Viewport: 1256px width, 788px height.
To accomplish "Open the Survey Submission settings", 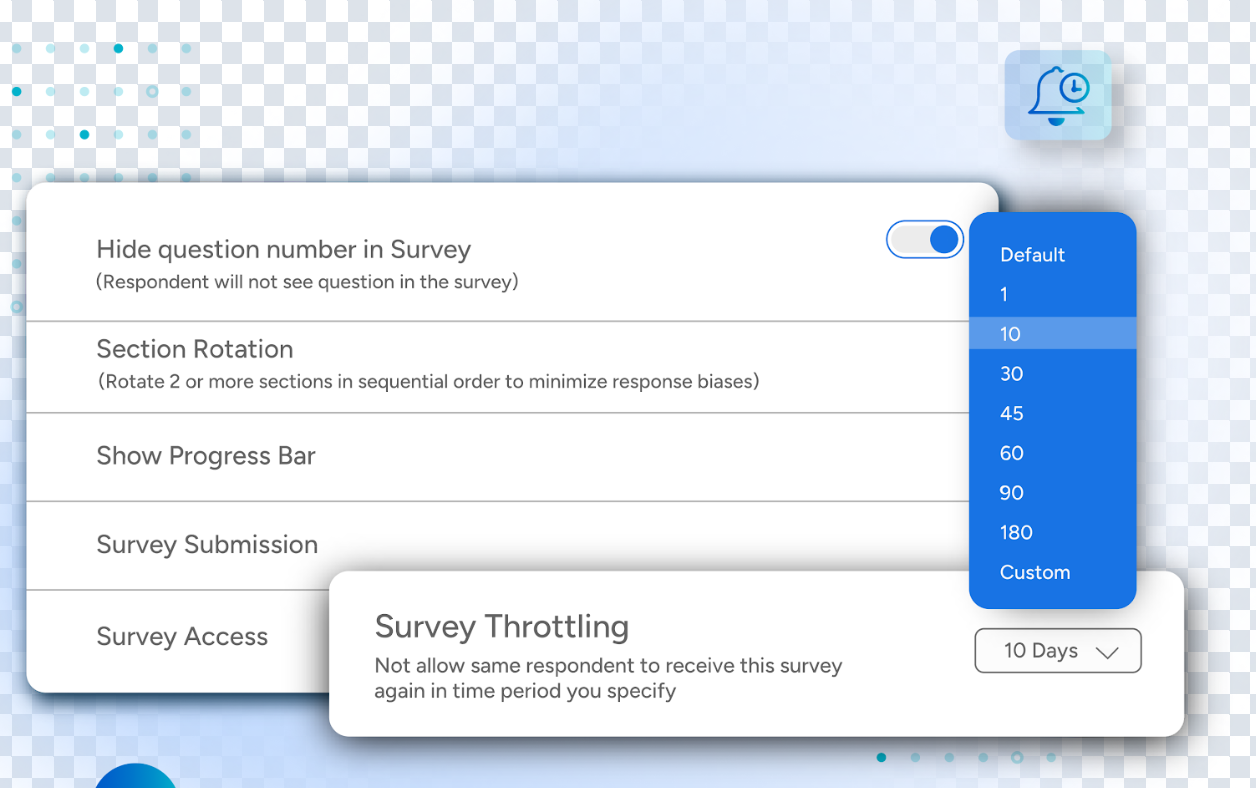I will [x=207, y=545].
